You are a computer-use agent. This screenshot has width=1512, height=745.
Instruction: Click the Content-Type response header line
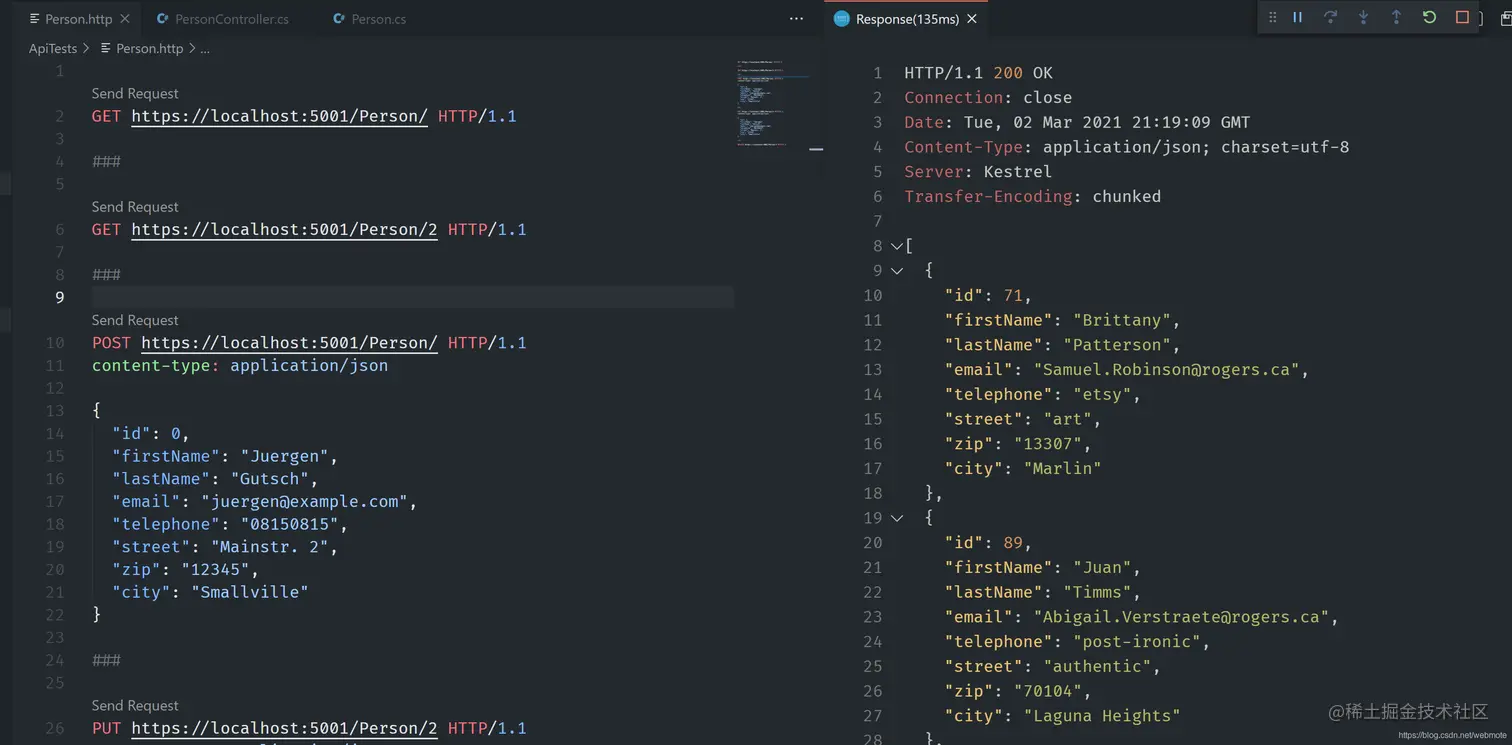click(x=1126, y=147)
